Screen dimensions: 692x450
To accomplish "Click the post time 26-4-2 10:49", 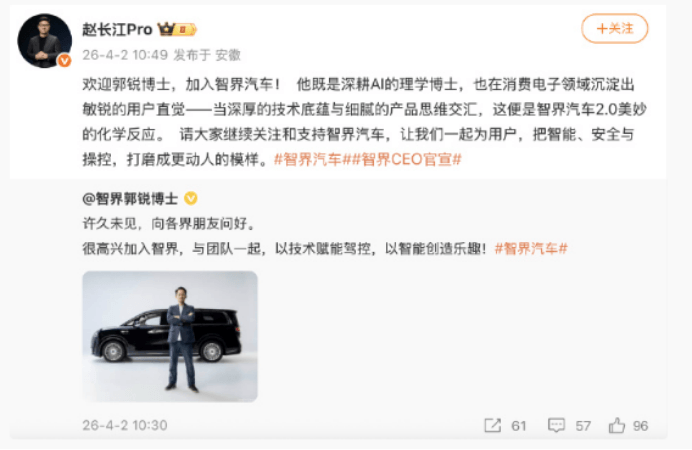I will [x=125, y=55].
